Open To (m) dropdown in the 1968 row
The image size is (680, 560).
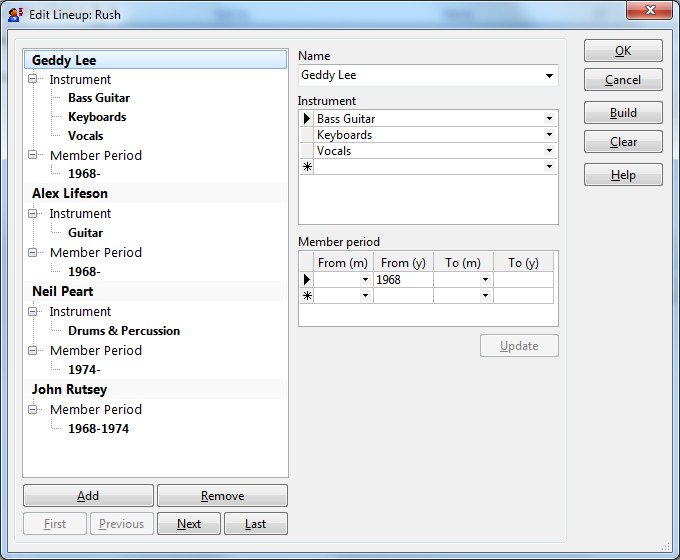[x=485, y=280]
